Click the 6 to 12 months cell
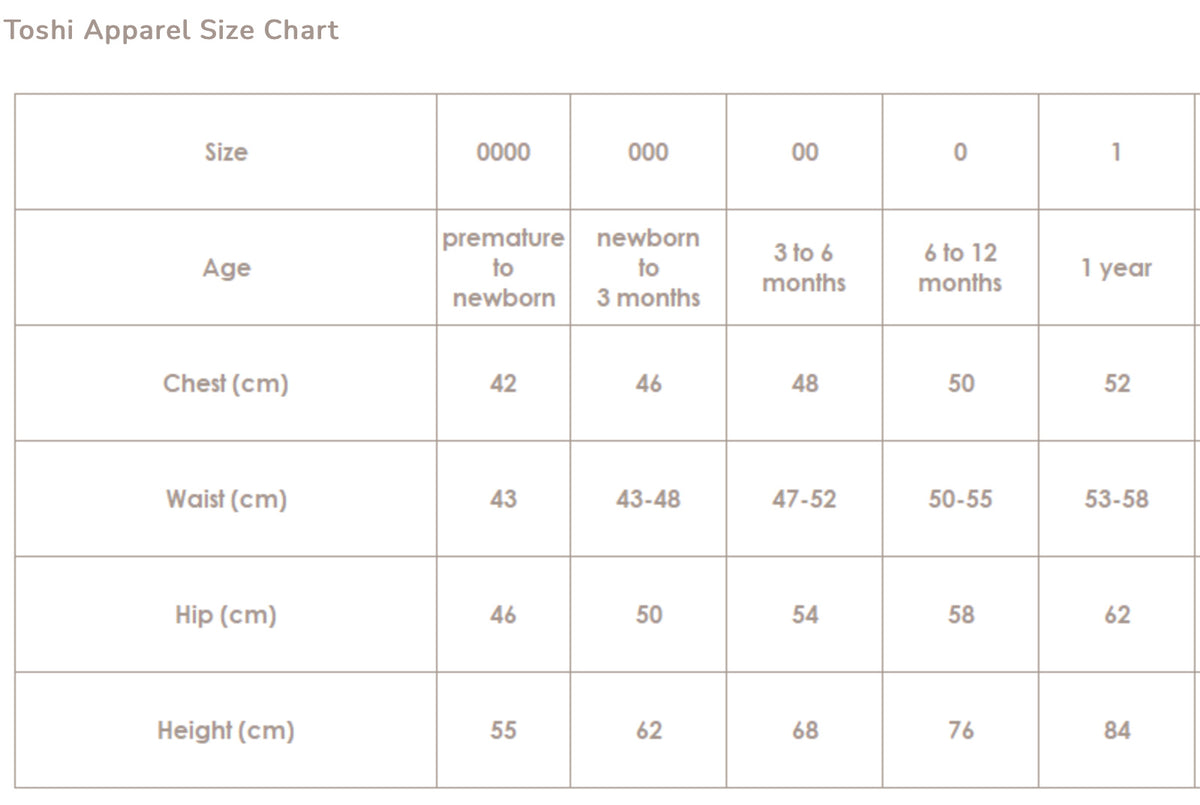The height and width of the screenshot is (805, 1200). [x=960, y=268]
